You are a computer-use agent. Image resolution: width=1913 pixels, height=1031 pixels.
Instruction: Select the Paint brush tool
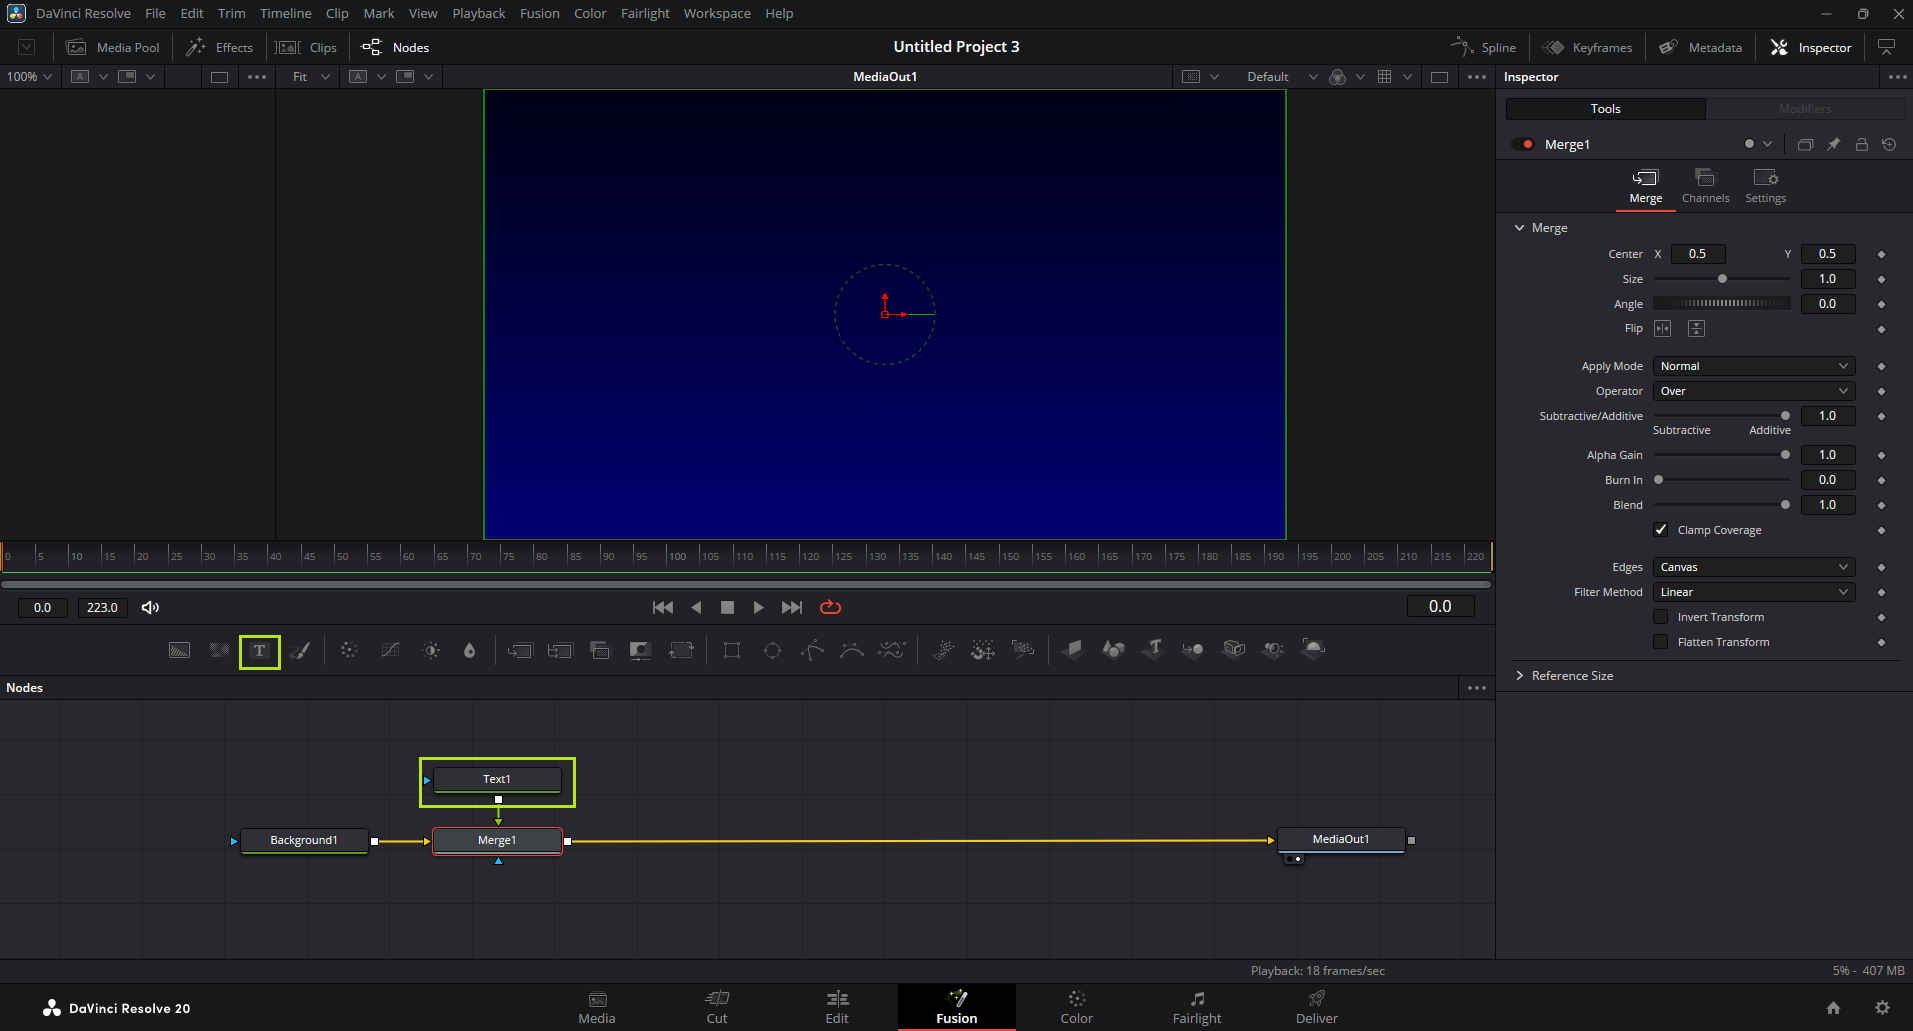click(x=300, y=651)
